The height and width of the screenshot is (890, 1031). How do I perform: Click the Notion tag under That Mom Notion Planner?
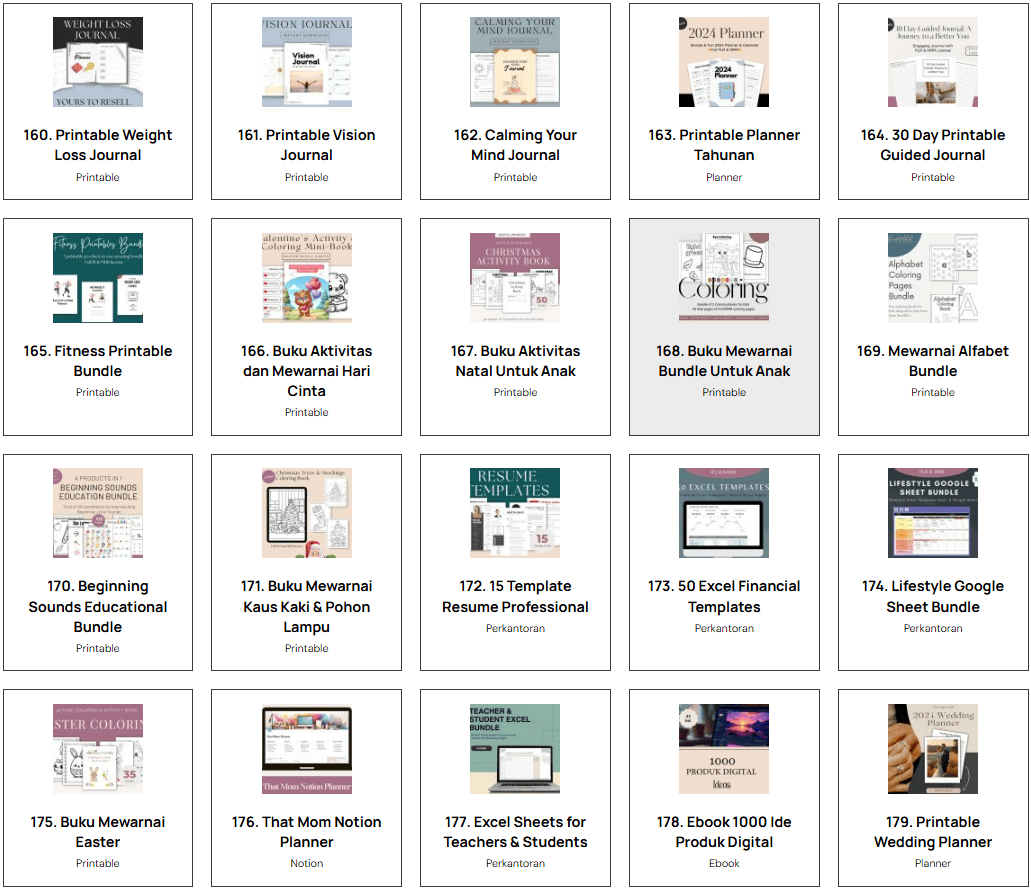coord(306,863)
